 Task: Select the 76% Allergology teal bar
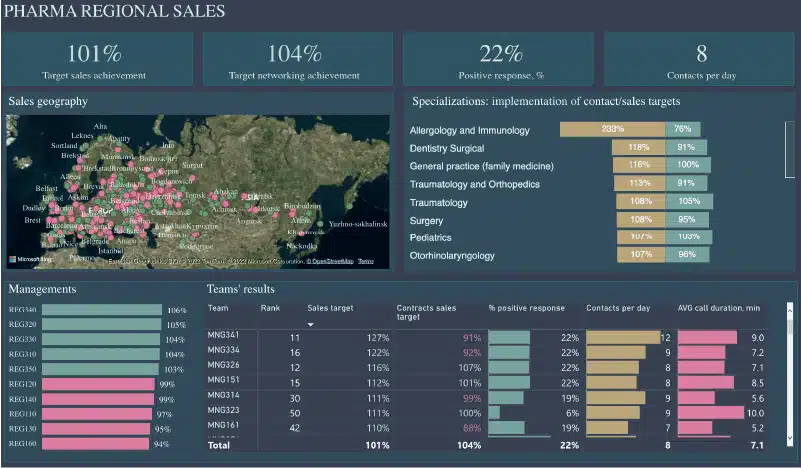tap(683, 129)
